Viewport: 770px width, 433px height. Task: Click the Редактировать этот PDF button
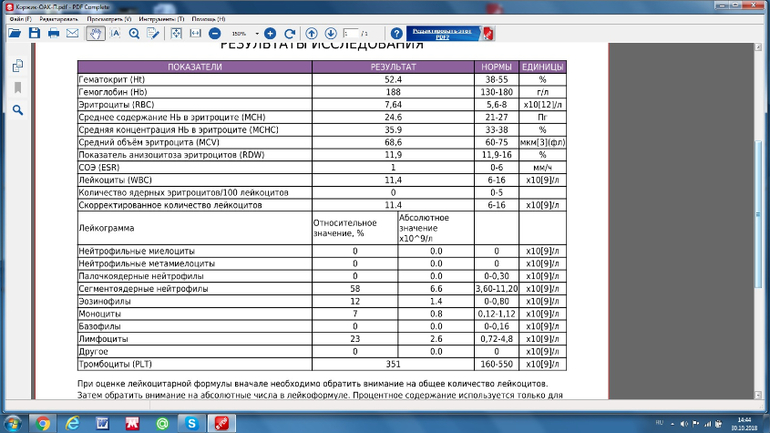coord(441,33)
